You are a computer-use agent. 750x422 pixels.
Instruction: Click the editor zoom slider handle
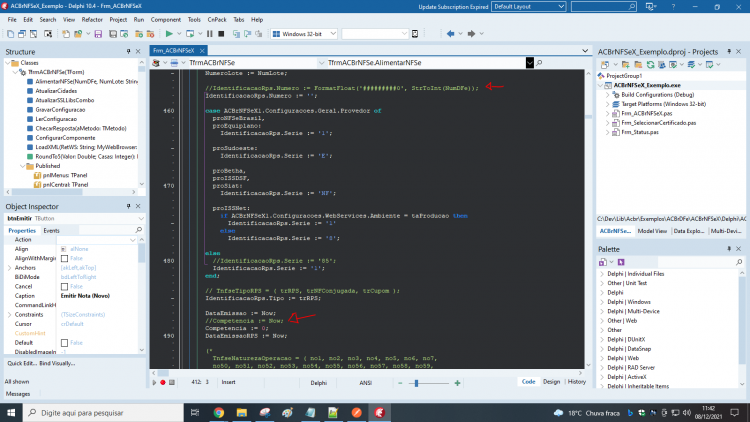point(417,383)
